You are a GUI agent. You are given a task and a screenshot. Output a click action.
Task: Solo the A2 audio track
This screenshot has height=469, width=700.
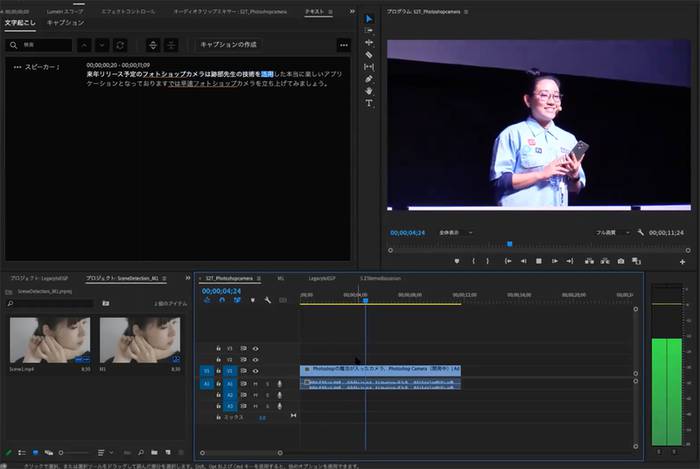pyautogui.click(x=267, y=395)
